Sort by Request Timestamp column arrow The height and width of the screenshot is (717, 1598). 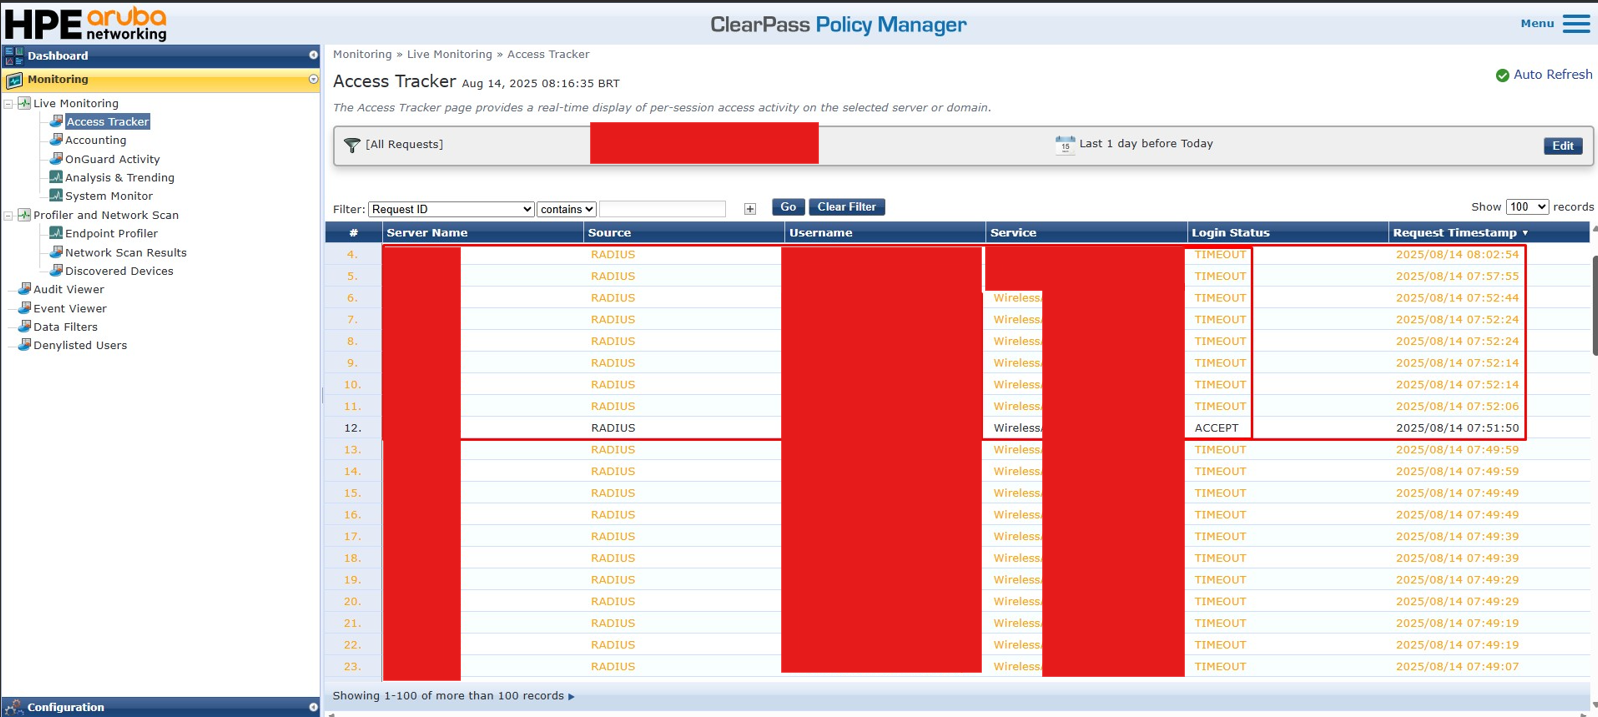click(x=1525, y=233)
